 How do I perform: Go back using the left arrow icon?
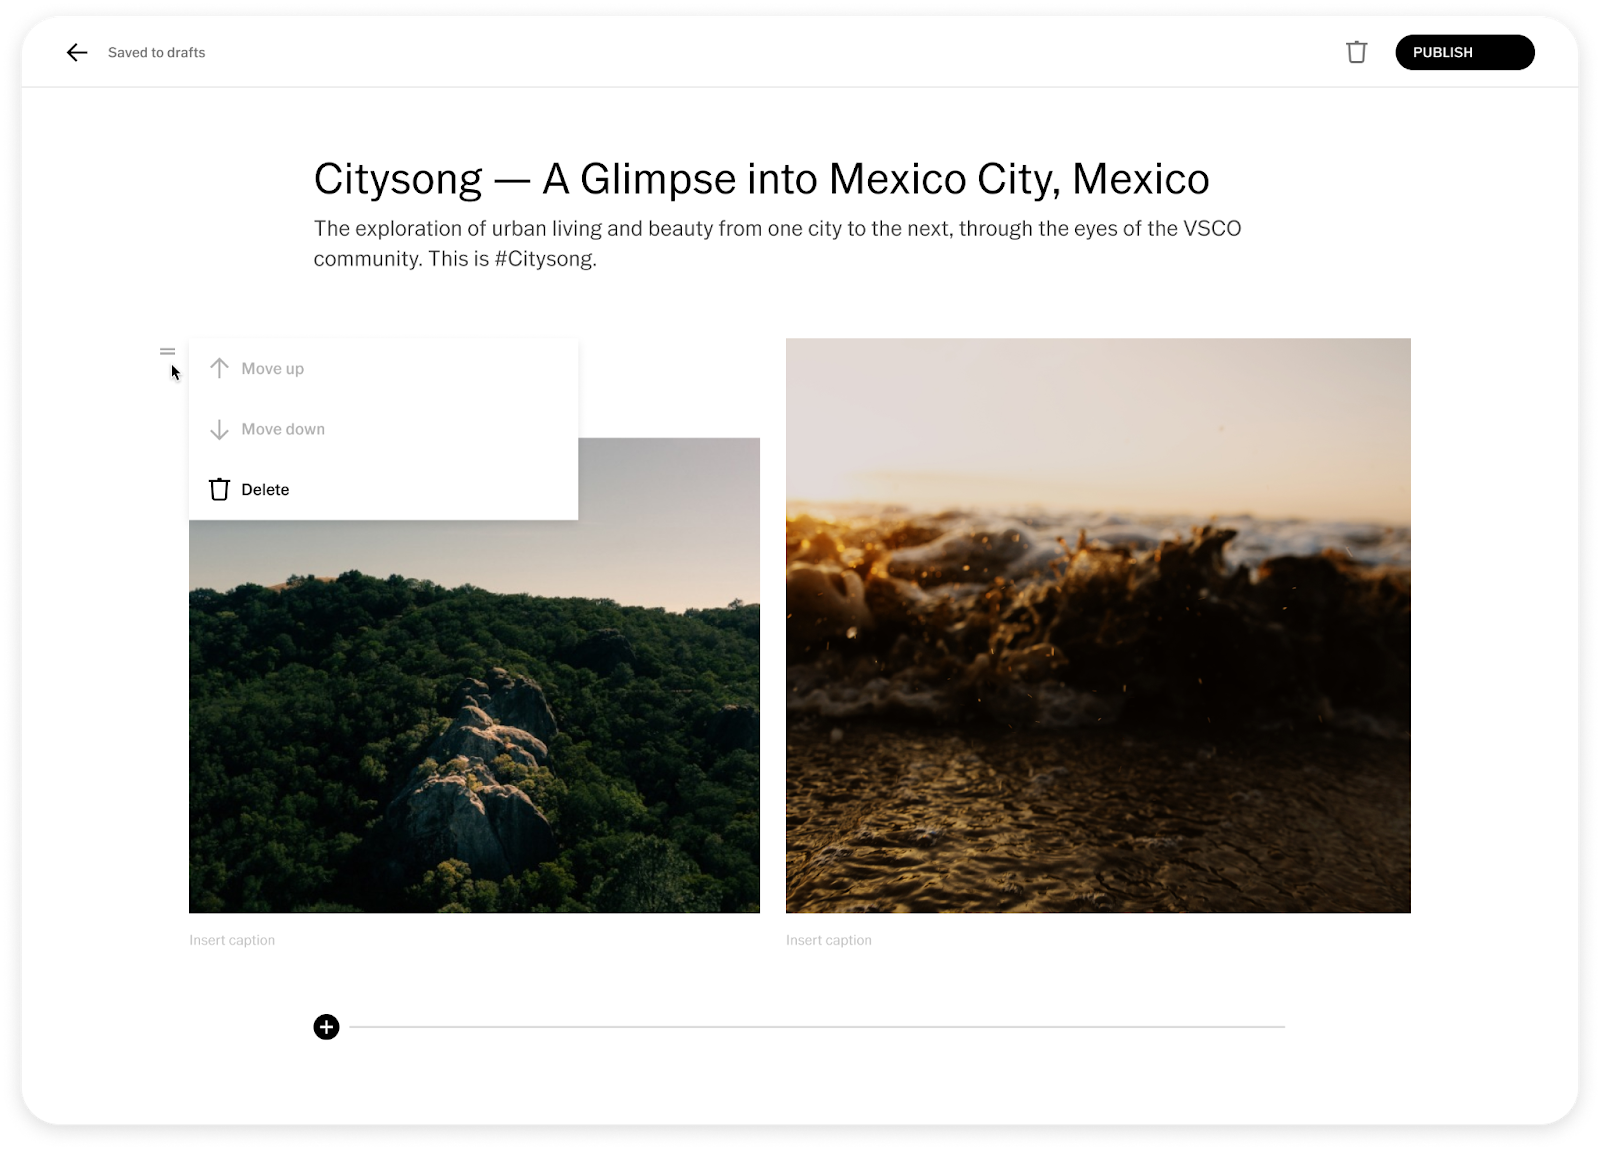click(77, 53)
